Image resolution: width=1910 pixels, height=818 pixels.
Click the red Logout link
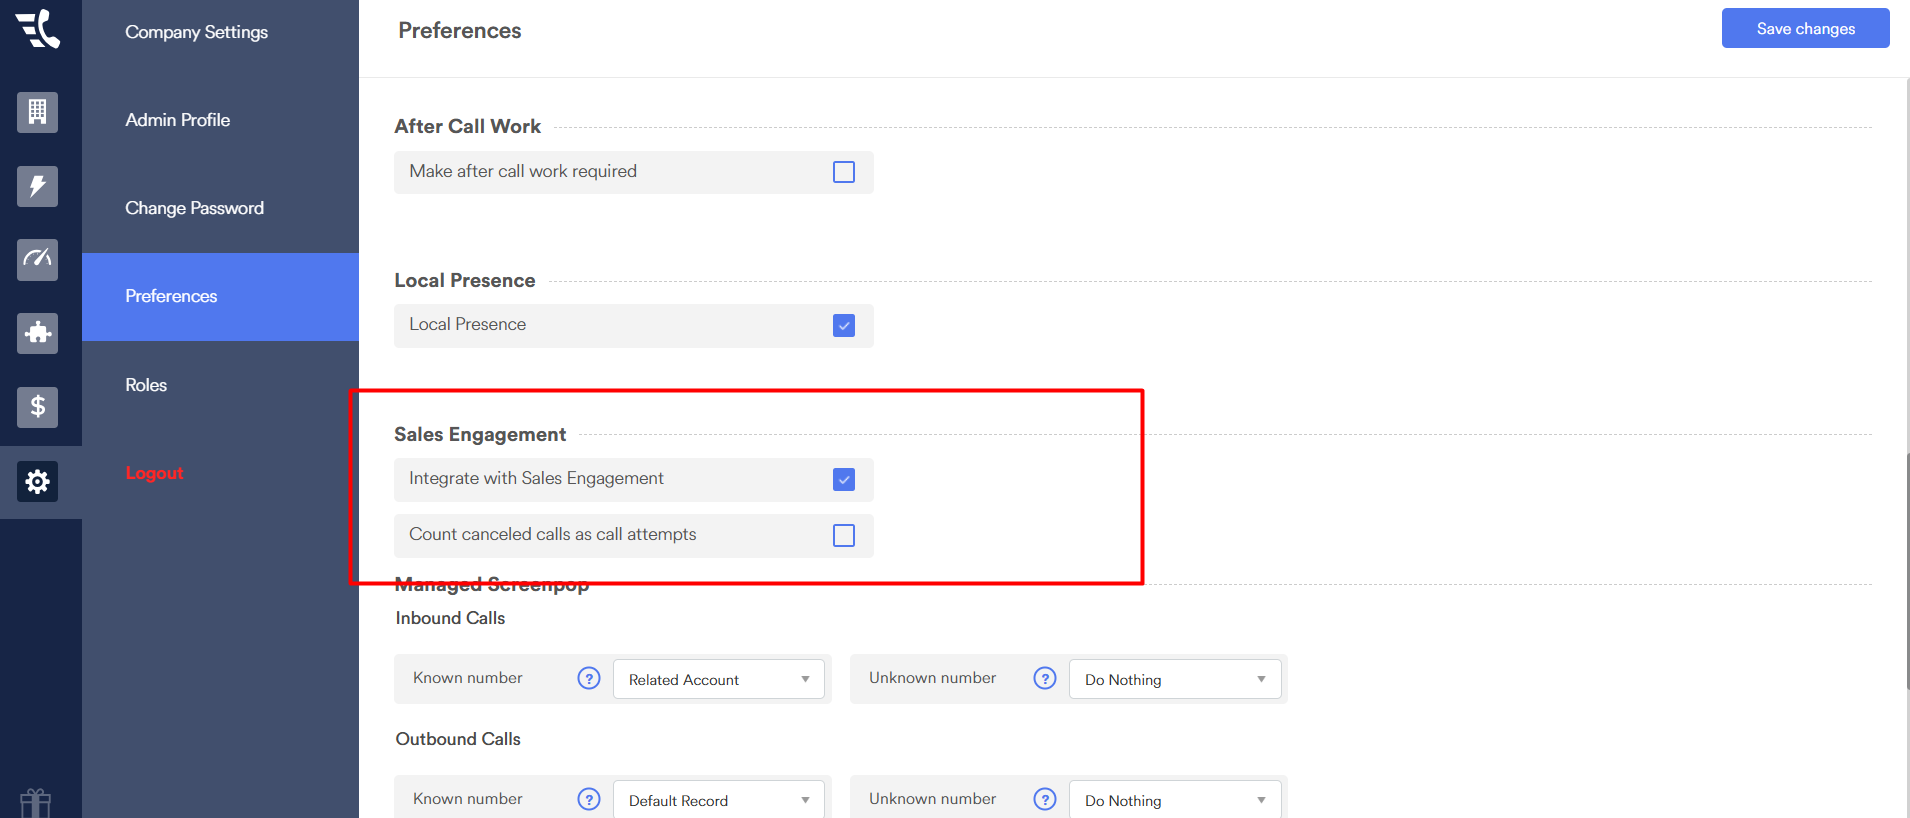tap(154, 473)
